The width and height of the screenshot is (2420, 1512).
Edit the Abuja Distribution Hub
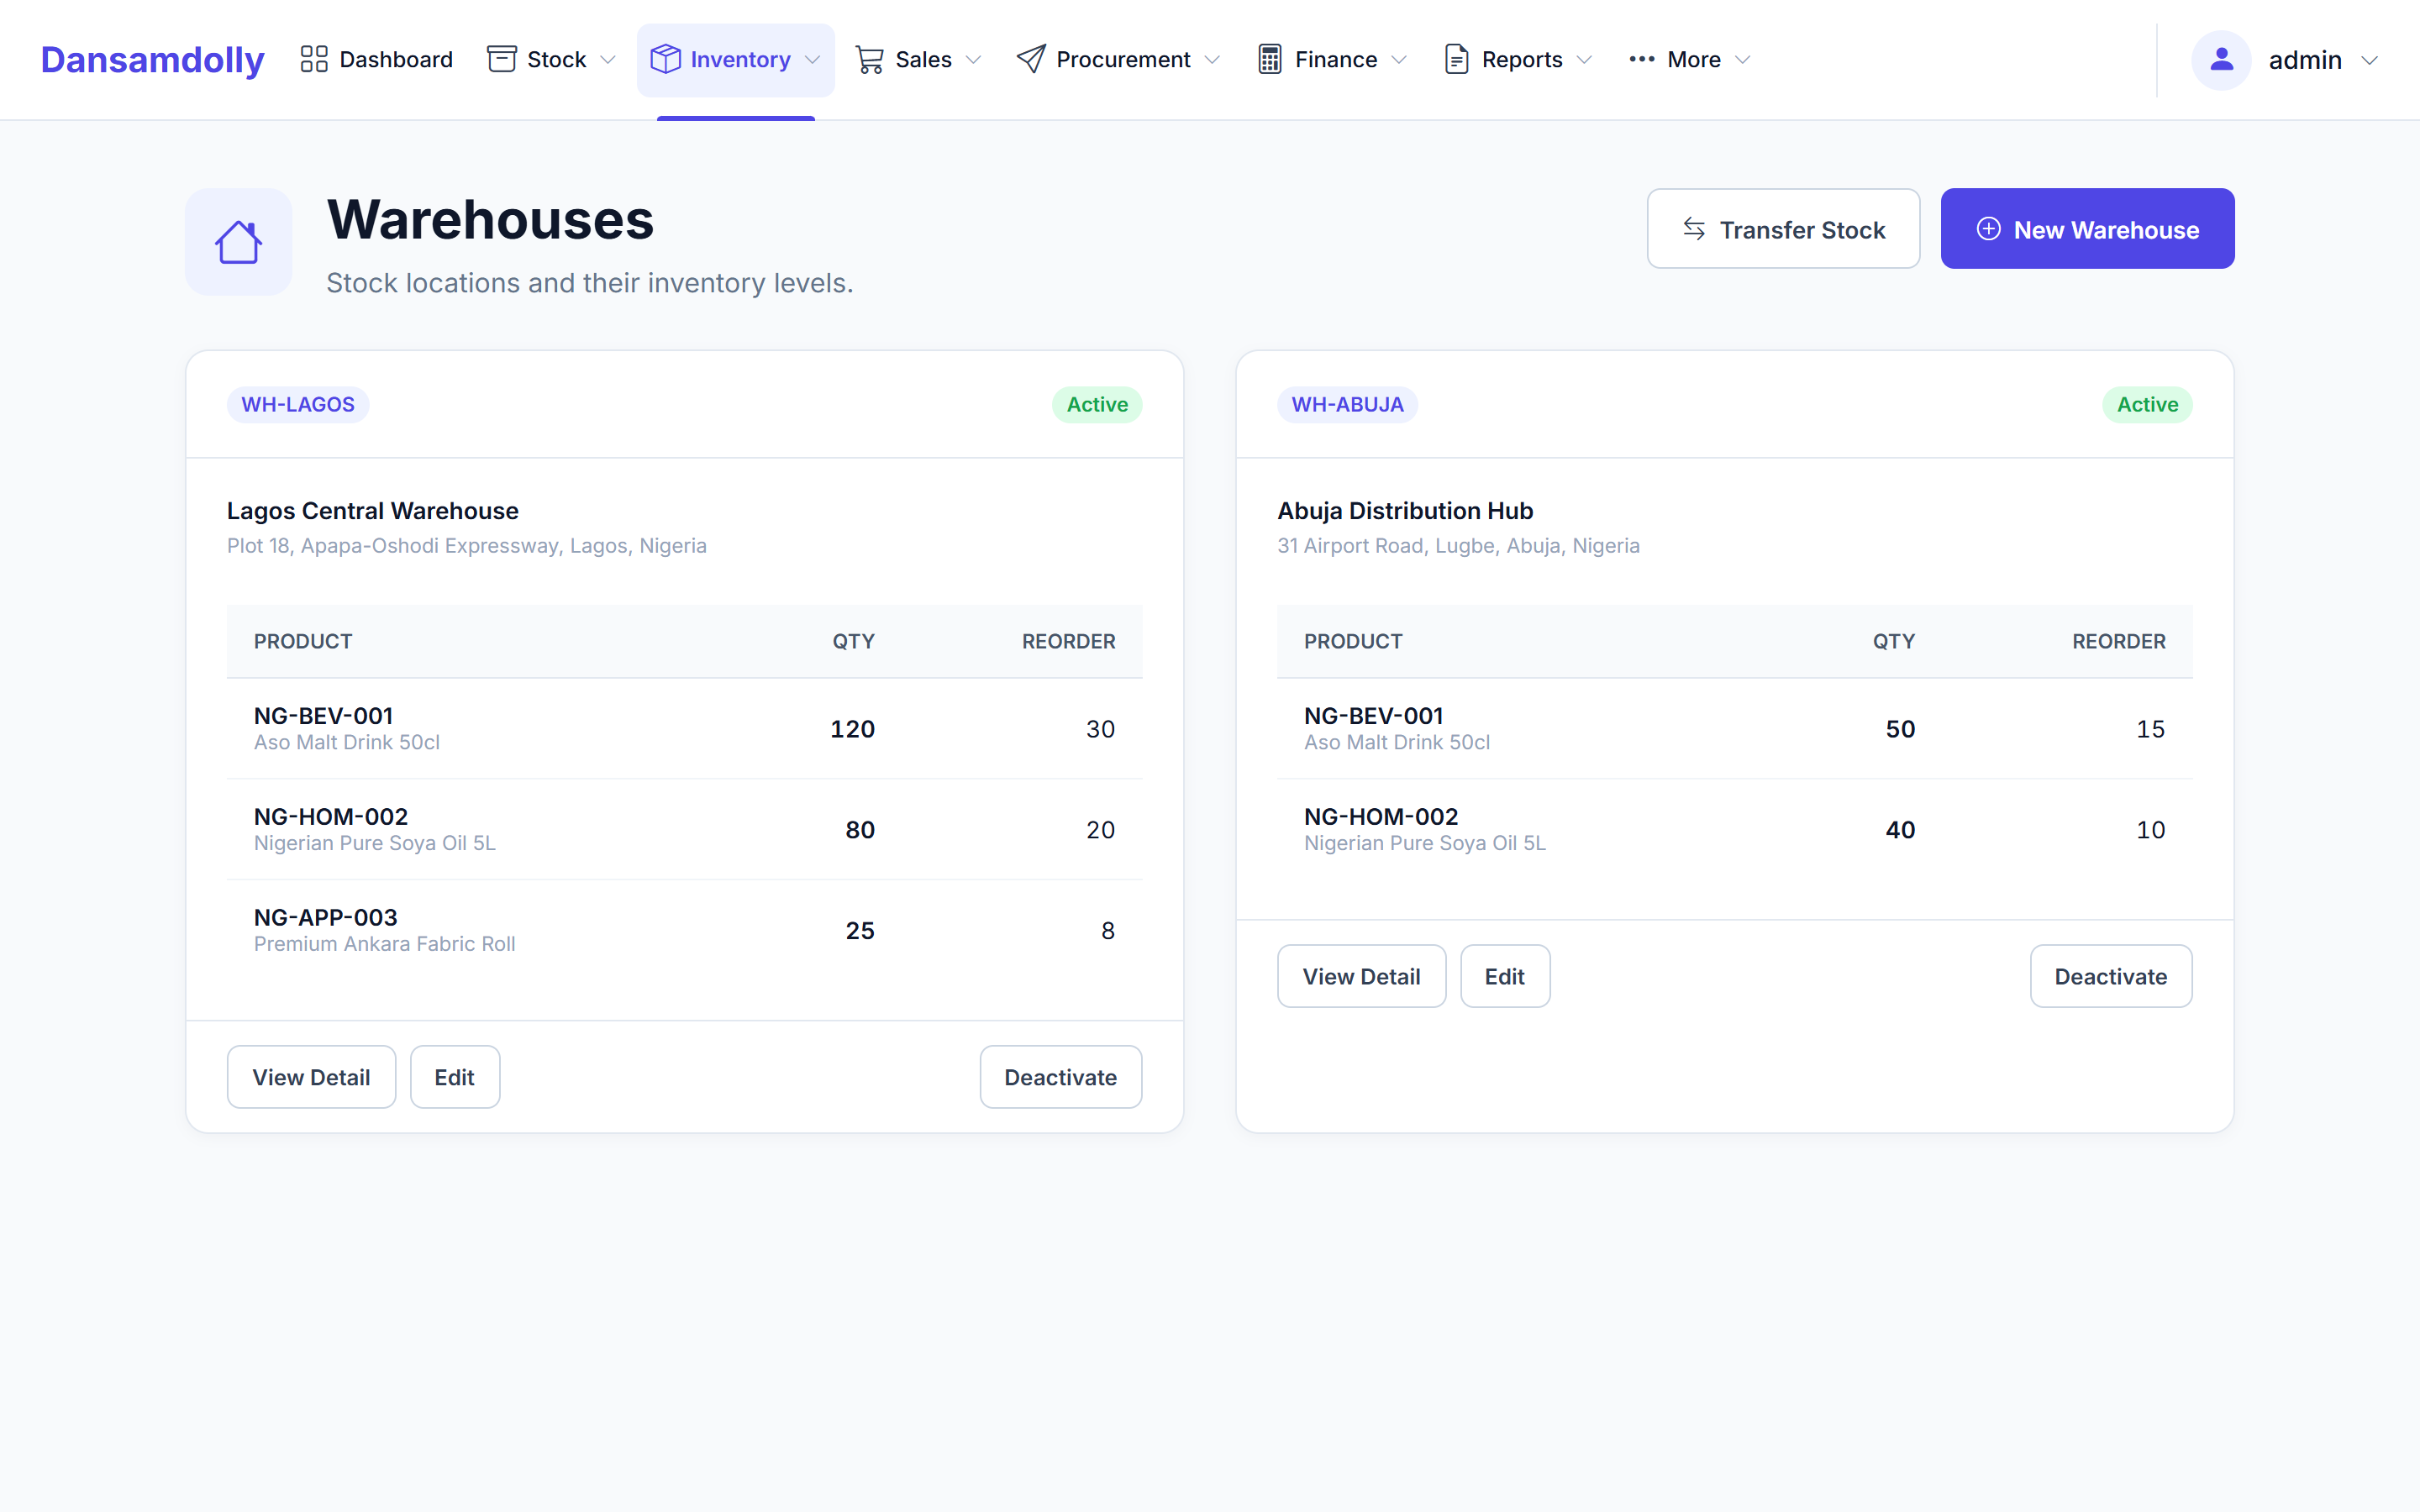pyautogui.click(x=1505, y=976)
